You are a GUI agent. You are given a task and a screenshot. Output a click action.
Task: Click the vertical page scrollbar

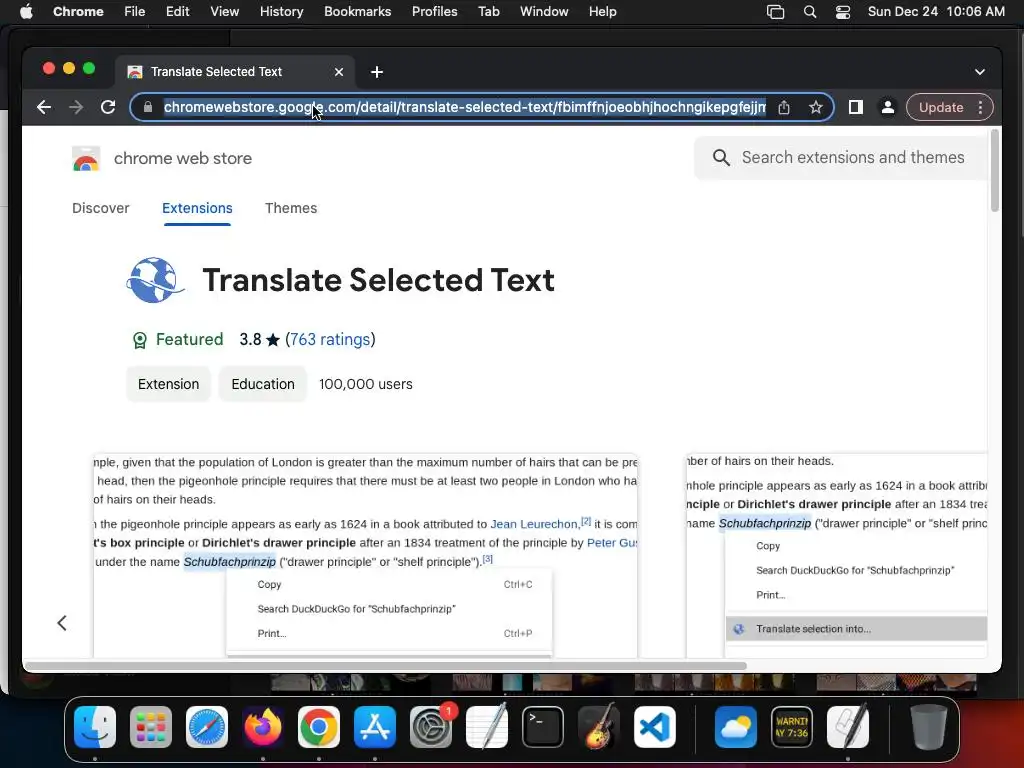pyautogui.click(x=995, y=171)
